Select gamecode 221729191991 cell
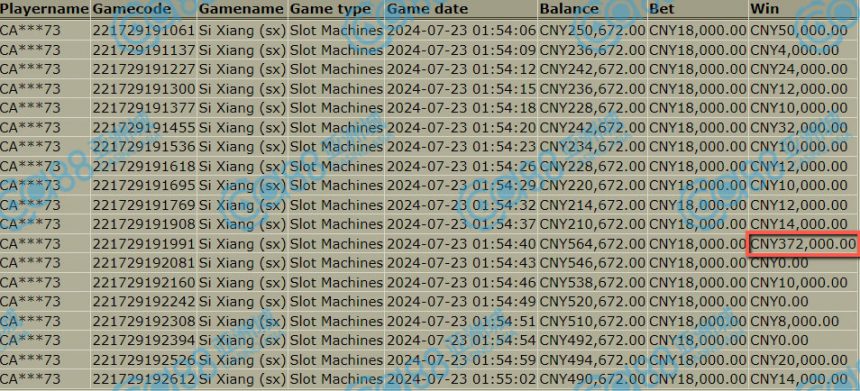 coord(144,243)
